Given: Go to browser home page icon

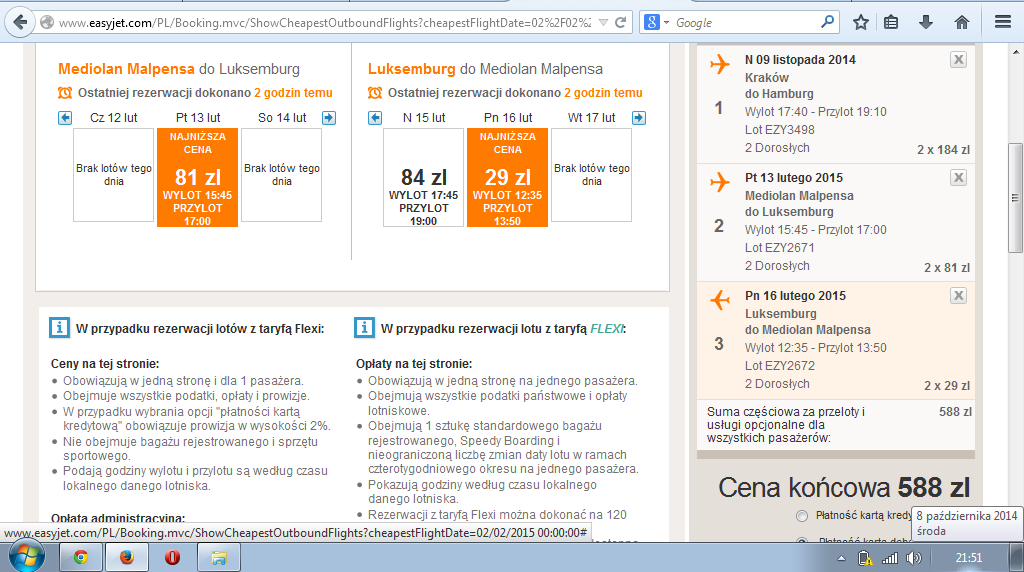Looking at the screenshot, I should tap(961, 22).
